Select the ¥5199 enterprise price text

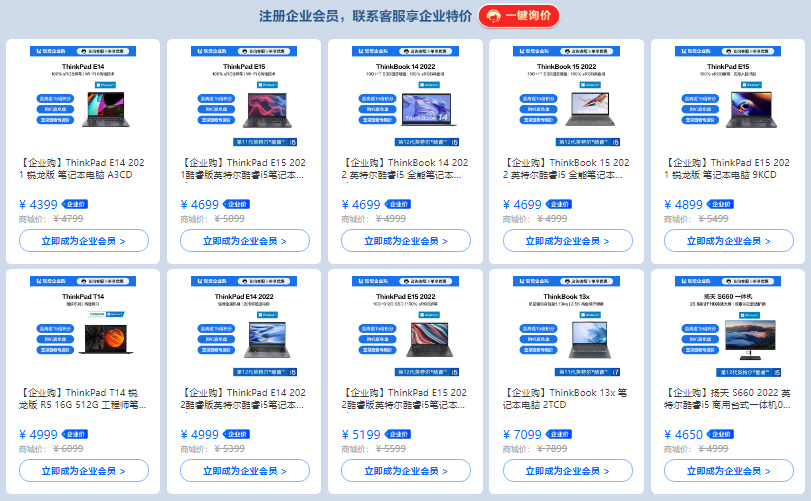pyautogui.click(x=361, y=435)
